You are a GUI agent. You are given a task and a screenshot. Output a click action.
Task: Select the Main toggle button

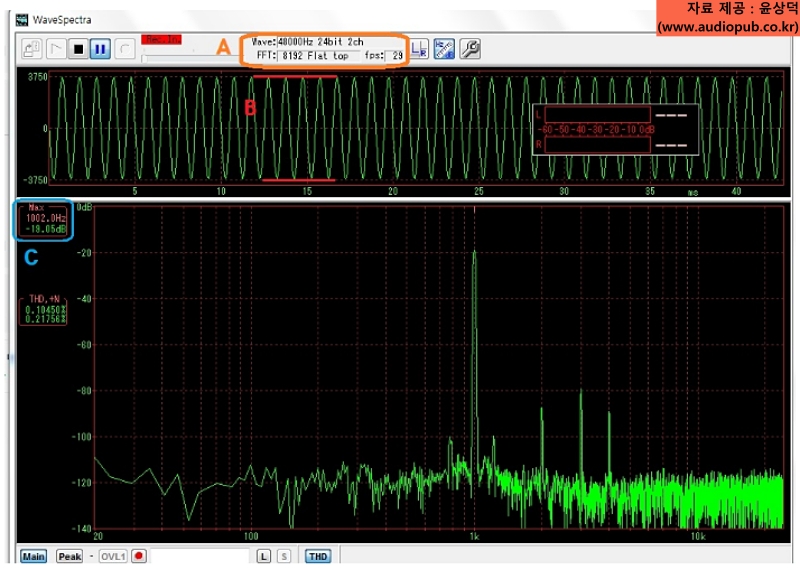33,556
